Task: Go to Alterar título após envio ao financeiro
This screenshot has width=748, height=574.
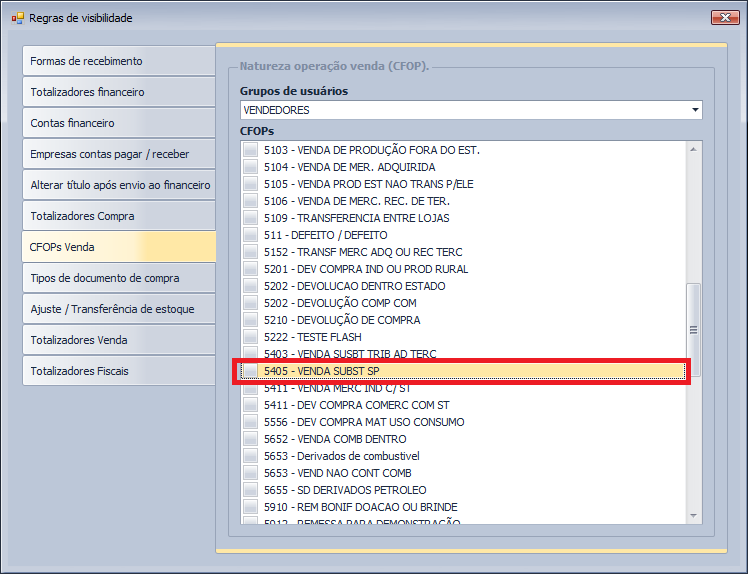Action: 119,185
